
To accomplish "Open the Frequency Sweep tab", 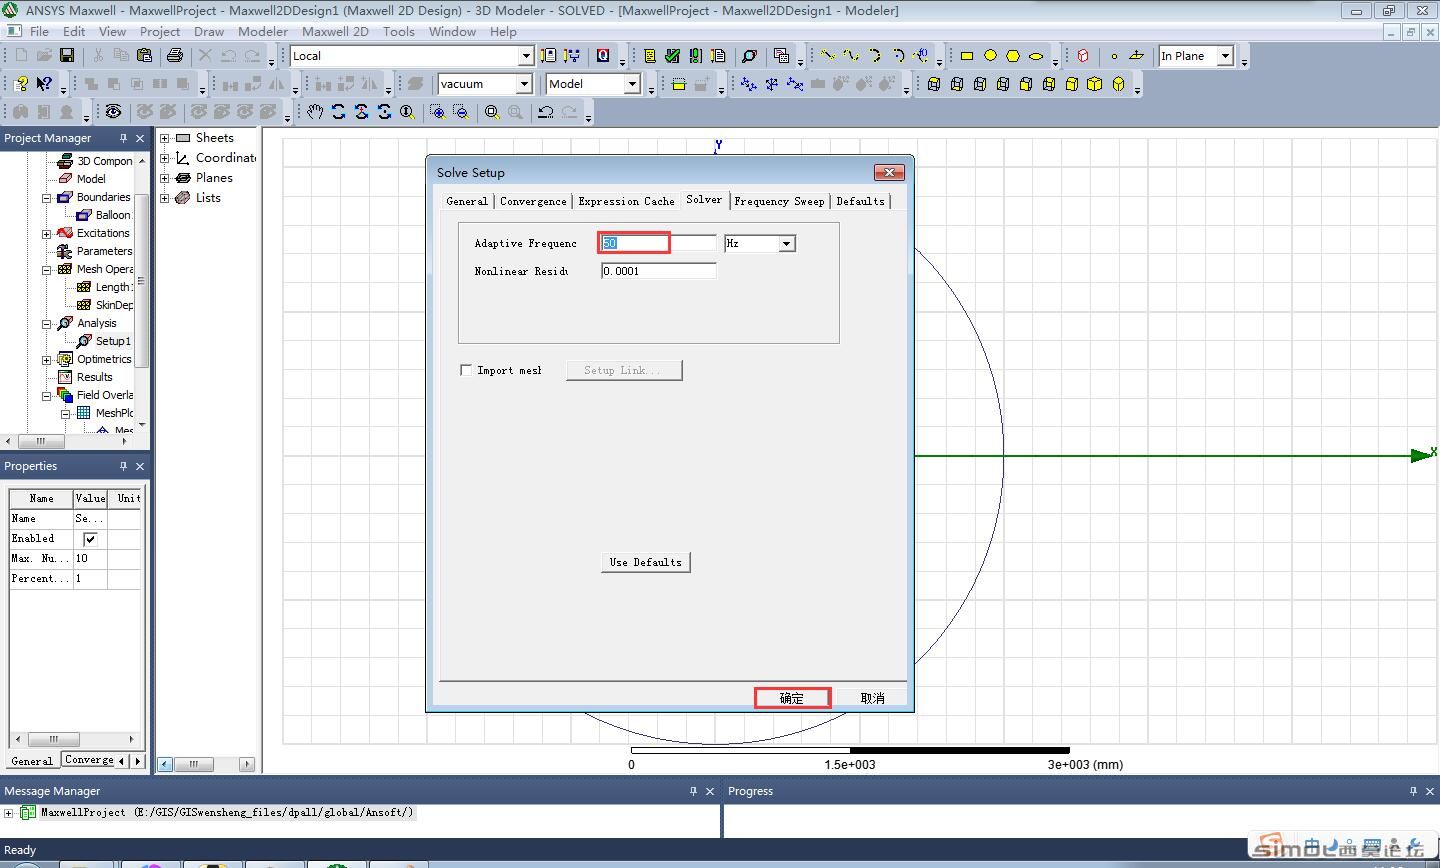I will pyautogui.click(x=779, y=201).
